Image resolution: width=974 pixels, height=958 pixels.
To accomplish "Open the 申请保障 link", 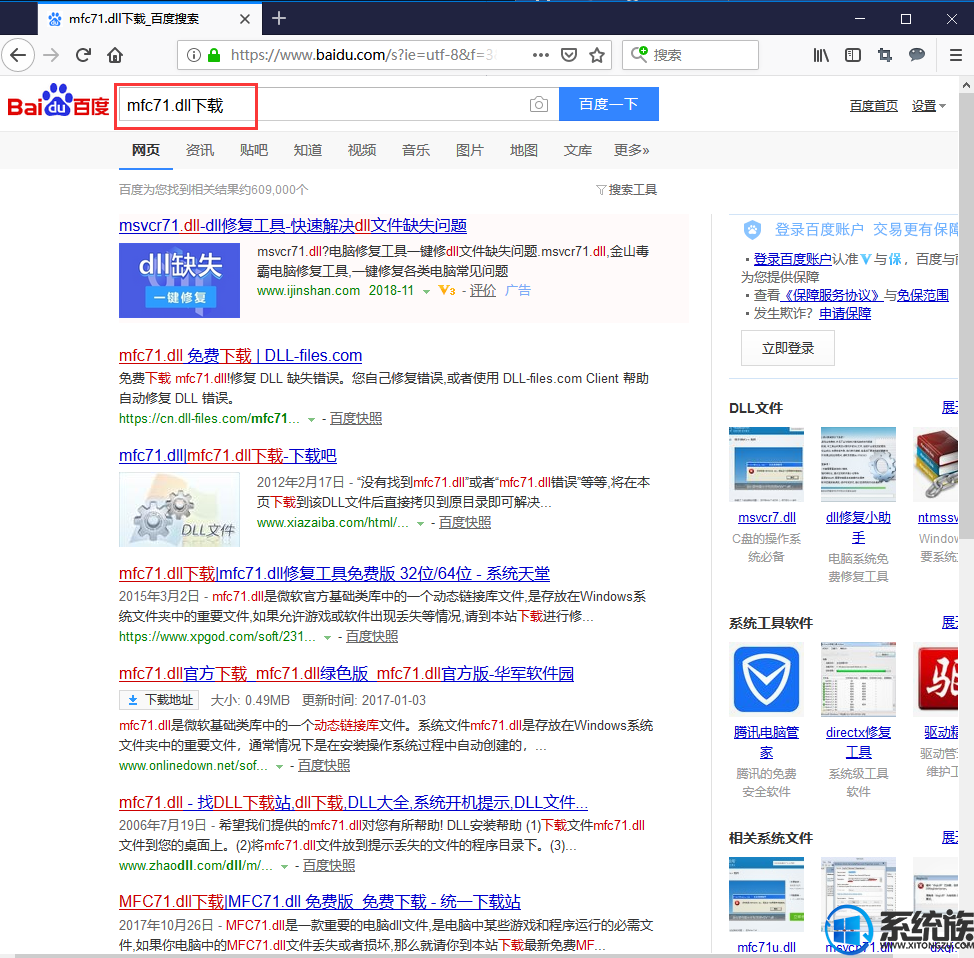I will (x=845, y=314).
